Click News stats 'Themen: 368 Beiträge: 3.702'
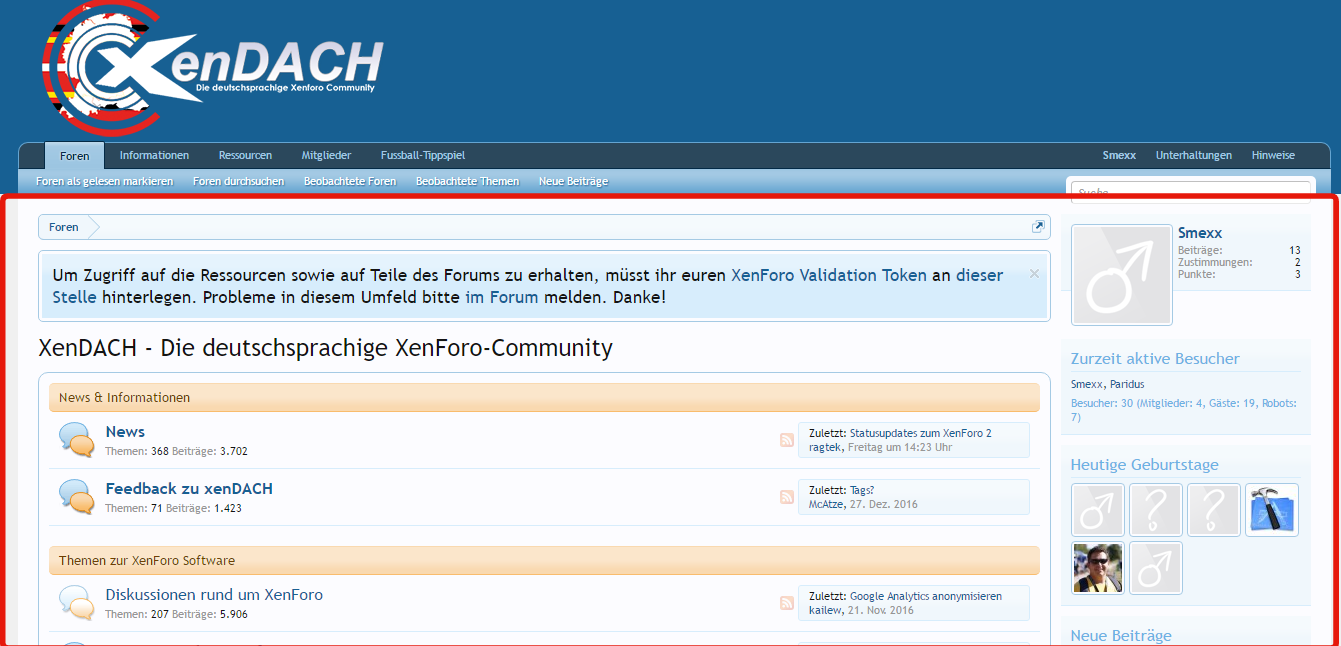 [x=177, y=451]
